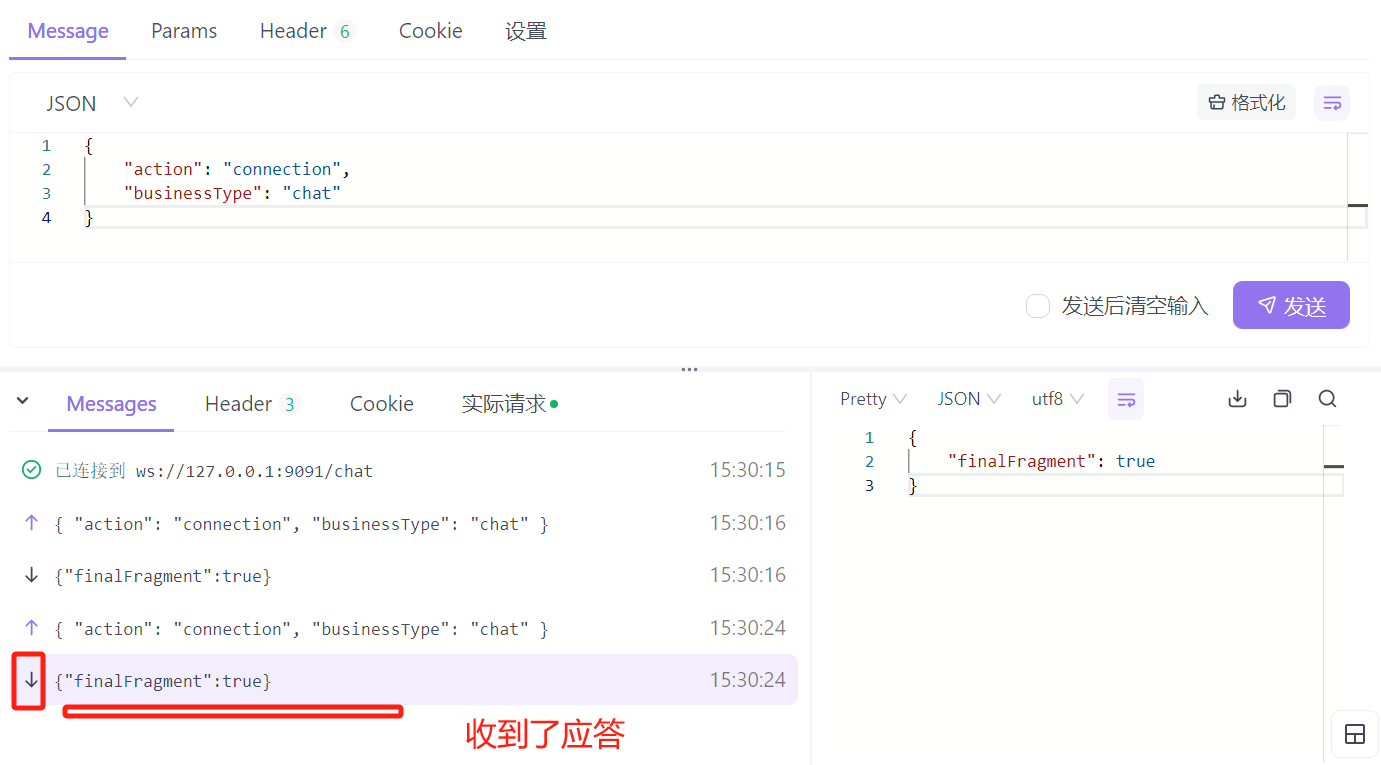Click line number 1 in response viewer
The image size is (1381, 765).
click(x=869, y=437)
